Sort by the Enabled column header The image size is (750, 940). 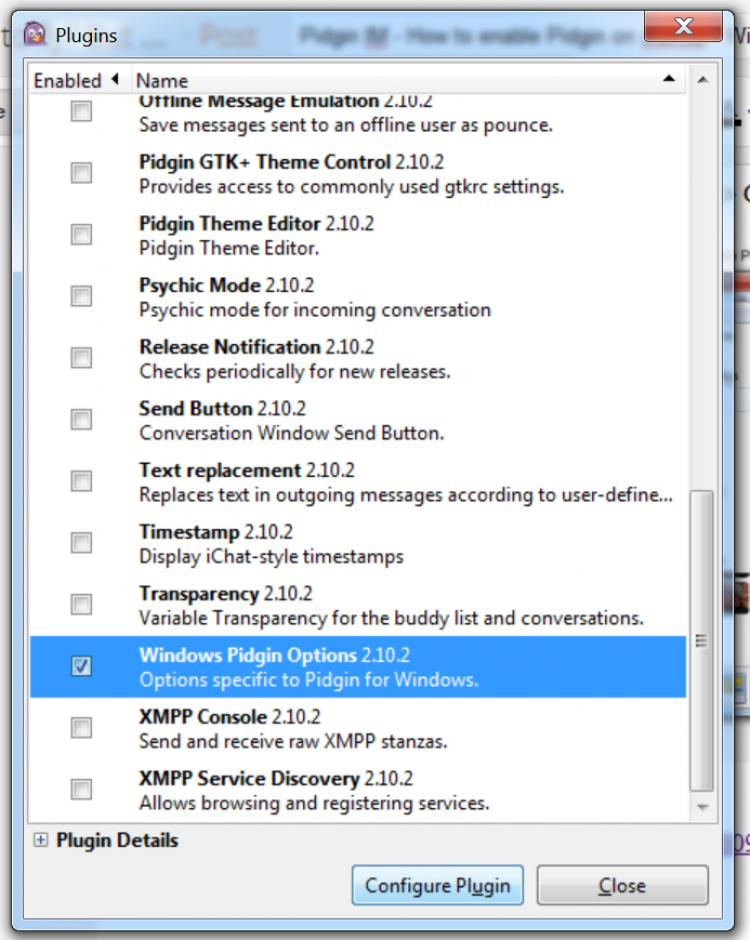tap(80, 80)
